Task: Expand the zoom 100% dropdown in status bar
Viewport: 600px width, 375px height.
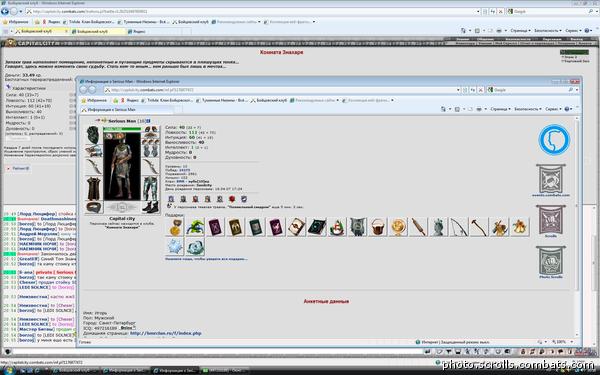Action: pyautogui.click(x=572, y=342)
